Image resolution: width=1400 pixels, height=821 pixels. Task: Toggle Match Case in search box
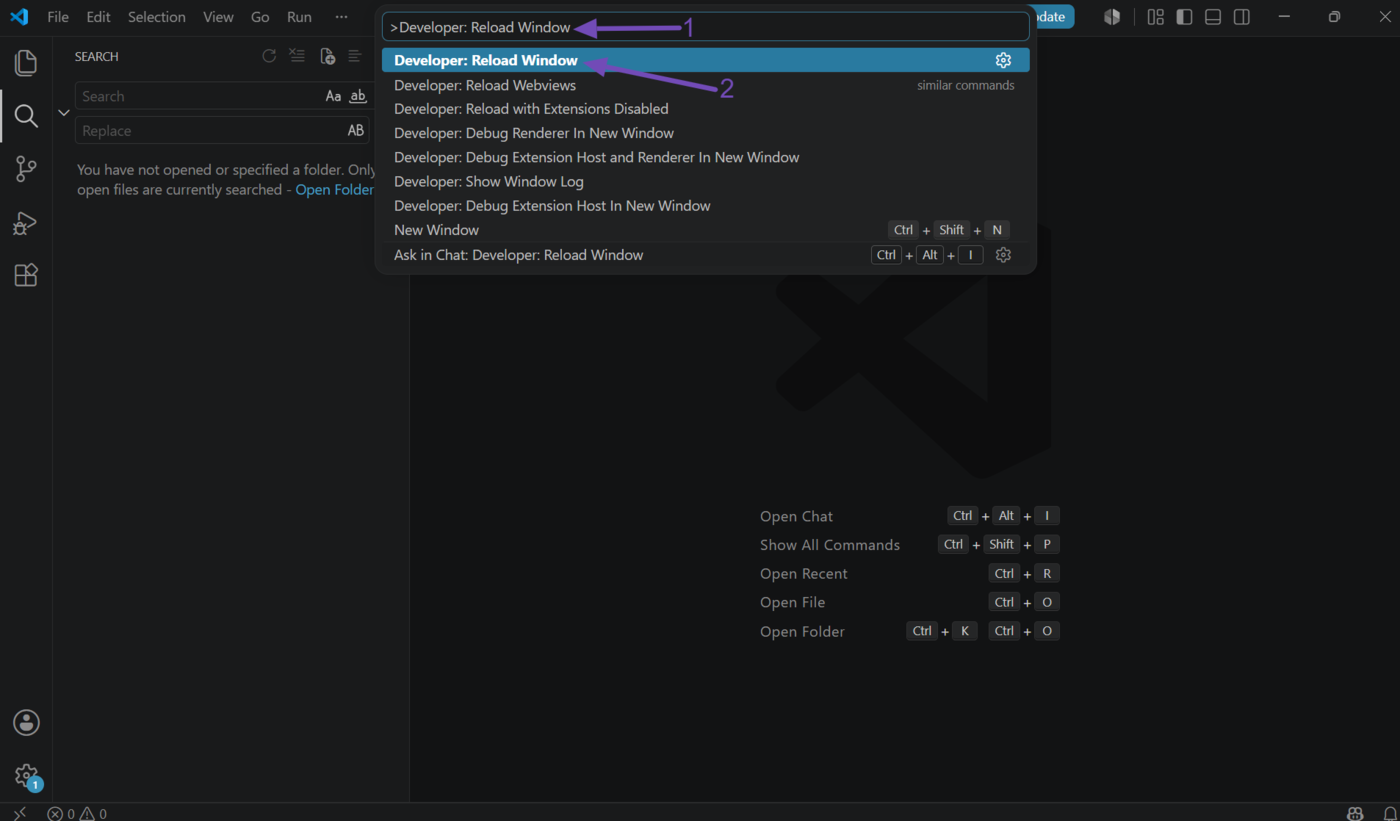tap(333, 96)
